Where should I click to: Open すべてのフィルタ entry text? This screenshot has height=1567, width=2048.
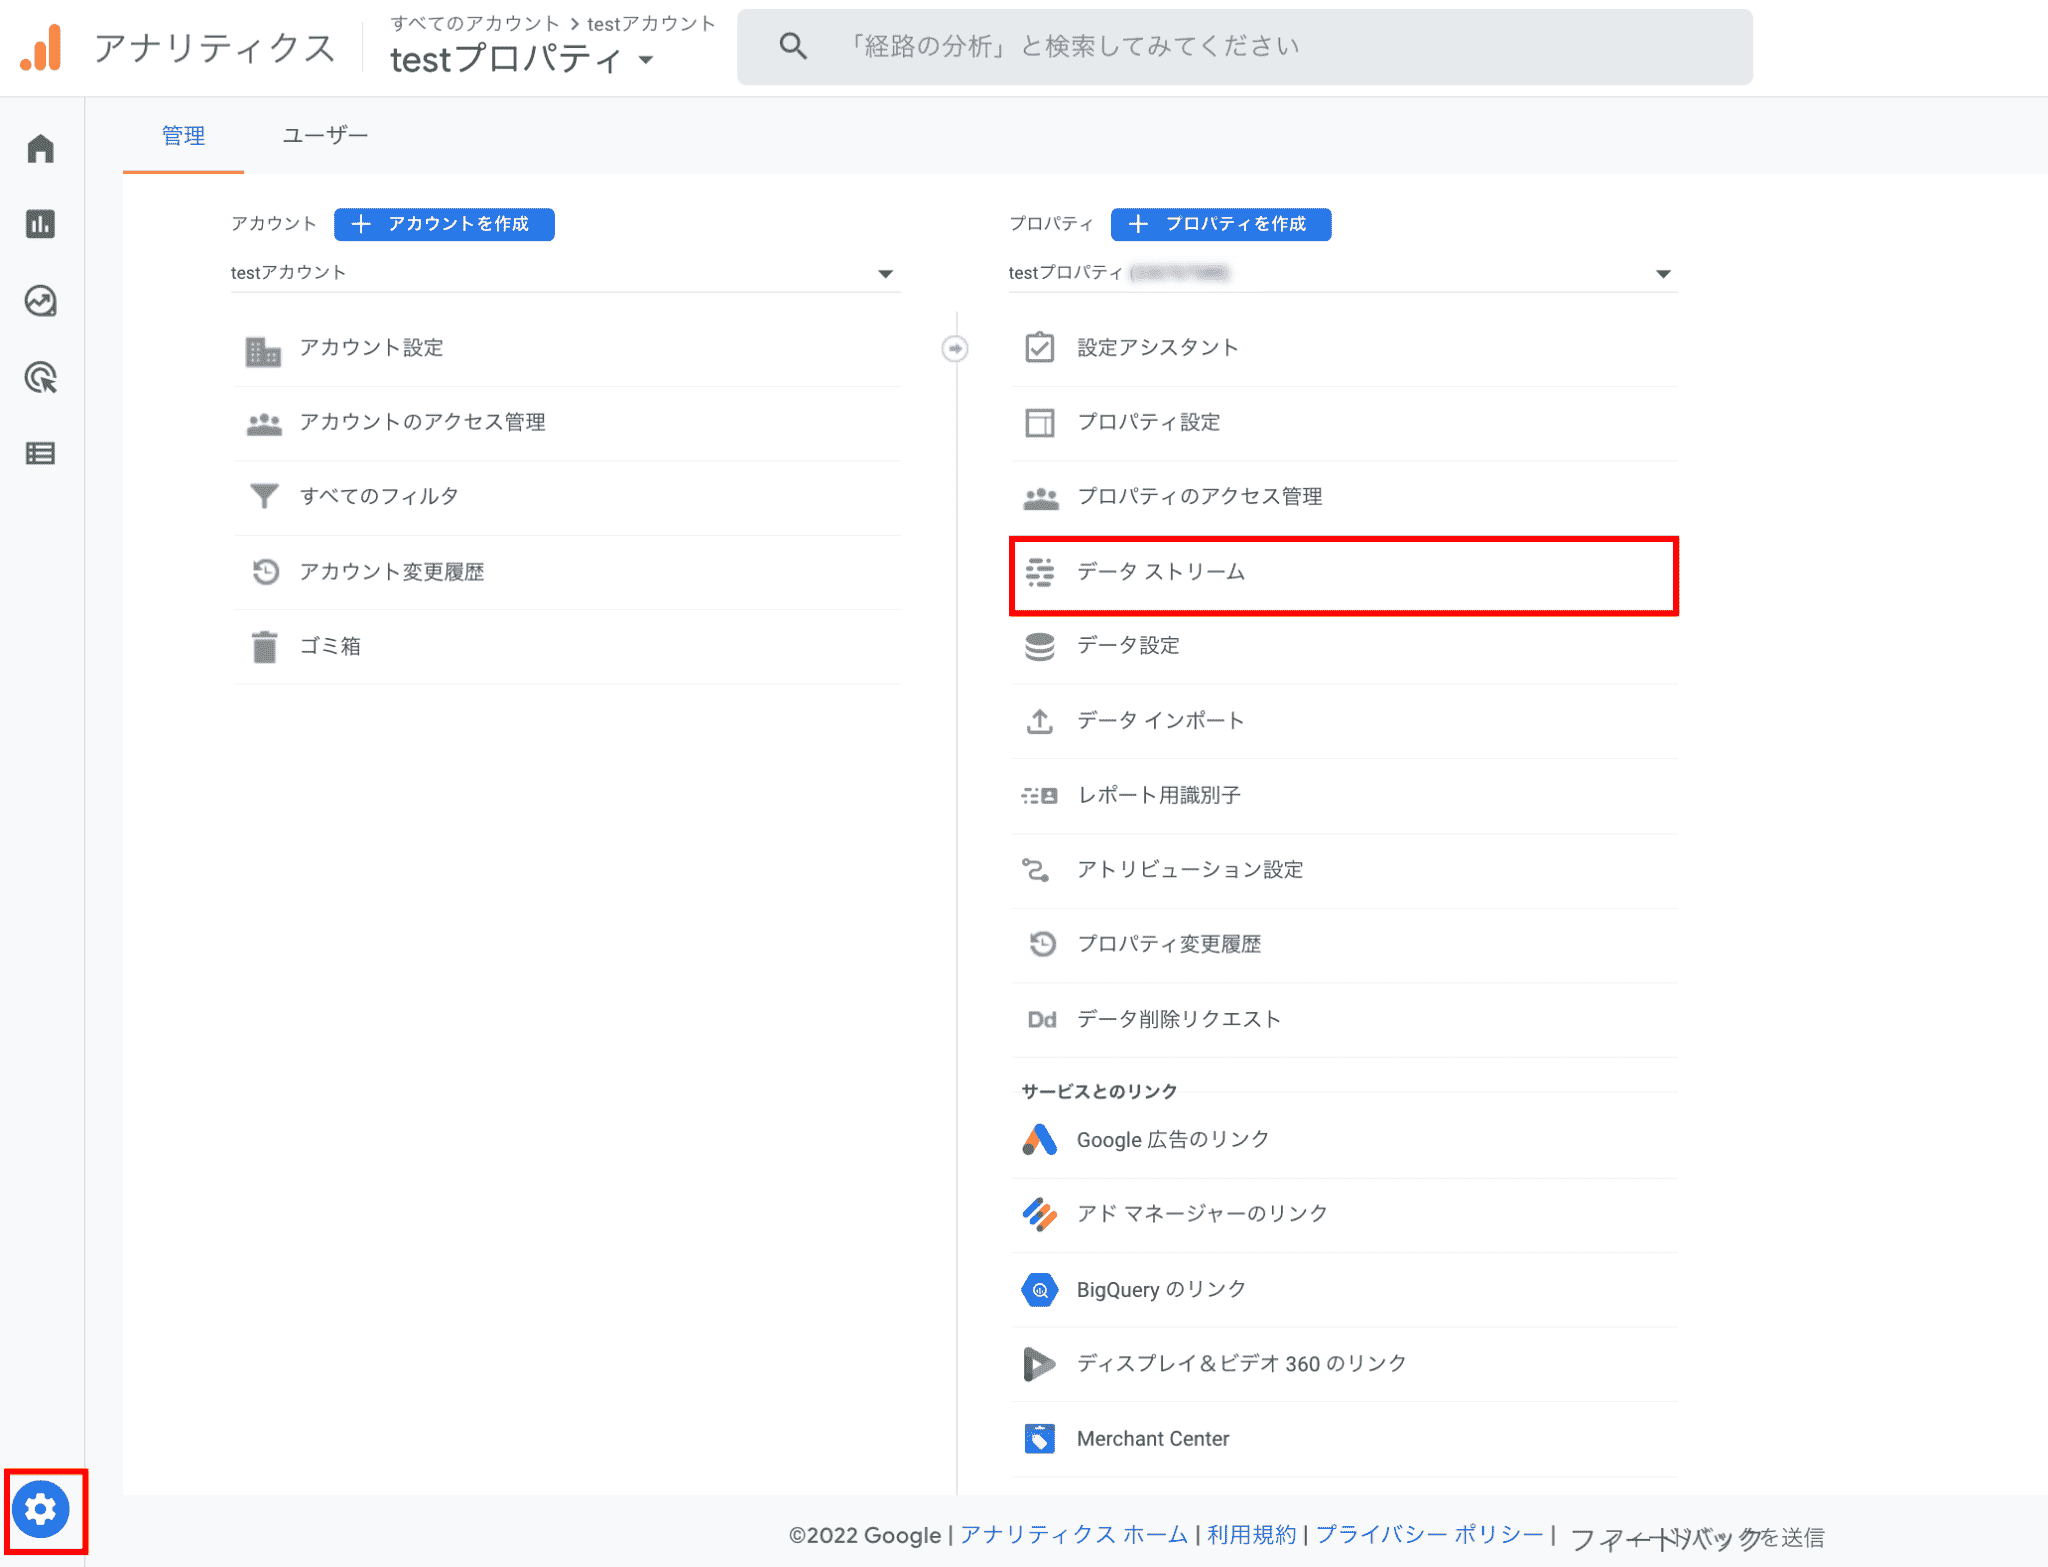pos(380,497)
